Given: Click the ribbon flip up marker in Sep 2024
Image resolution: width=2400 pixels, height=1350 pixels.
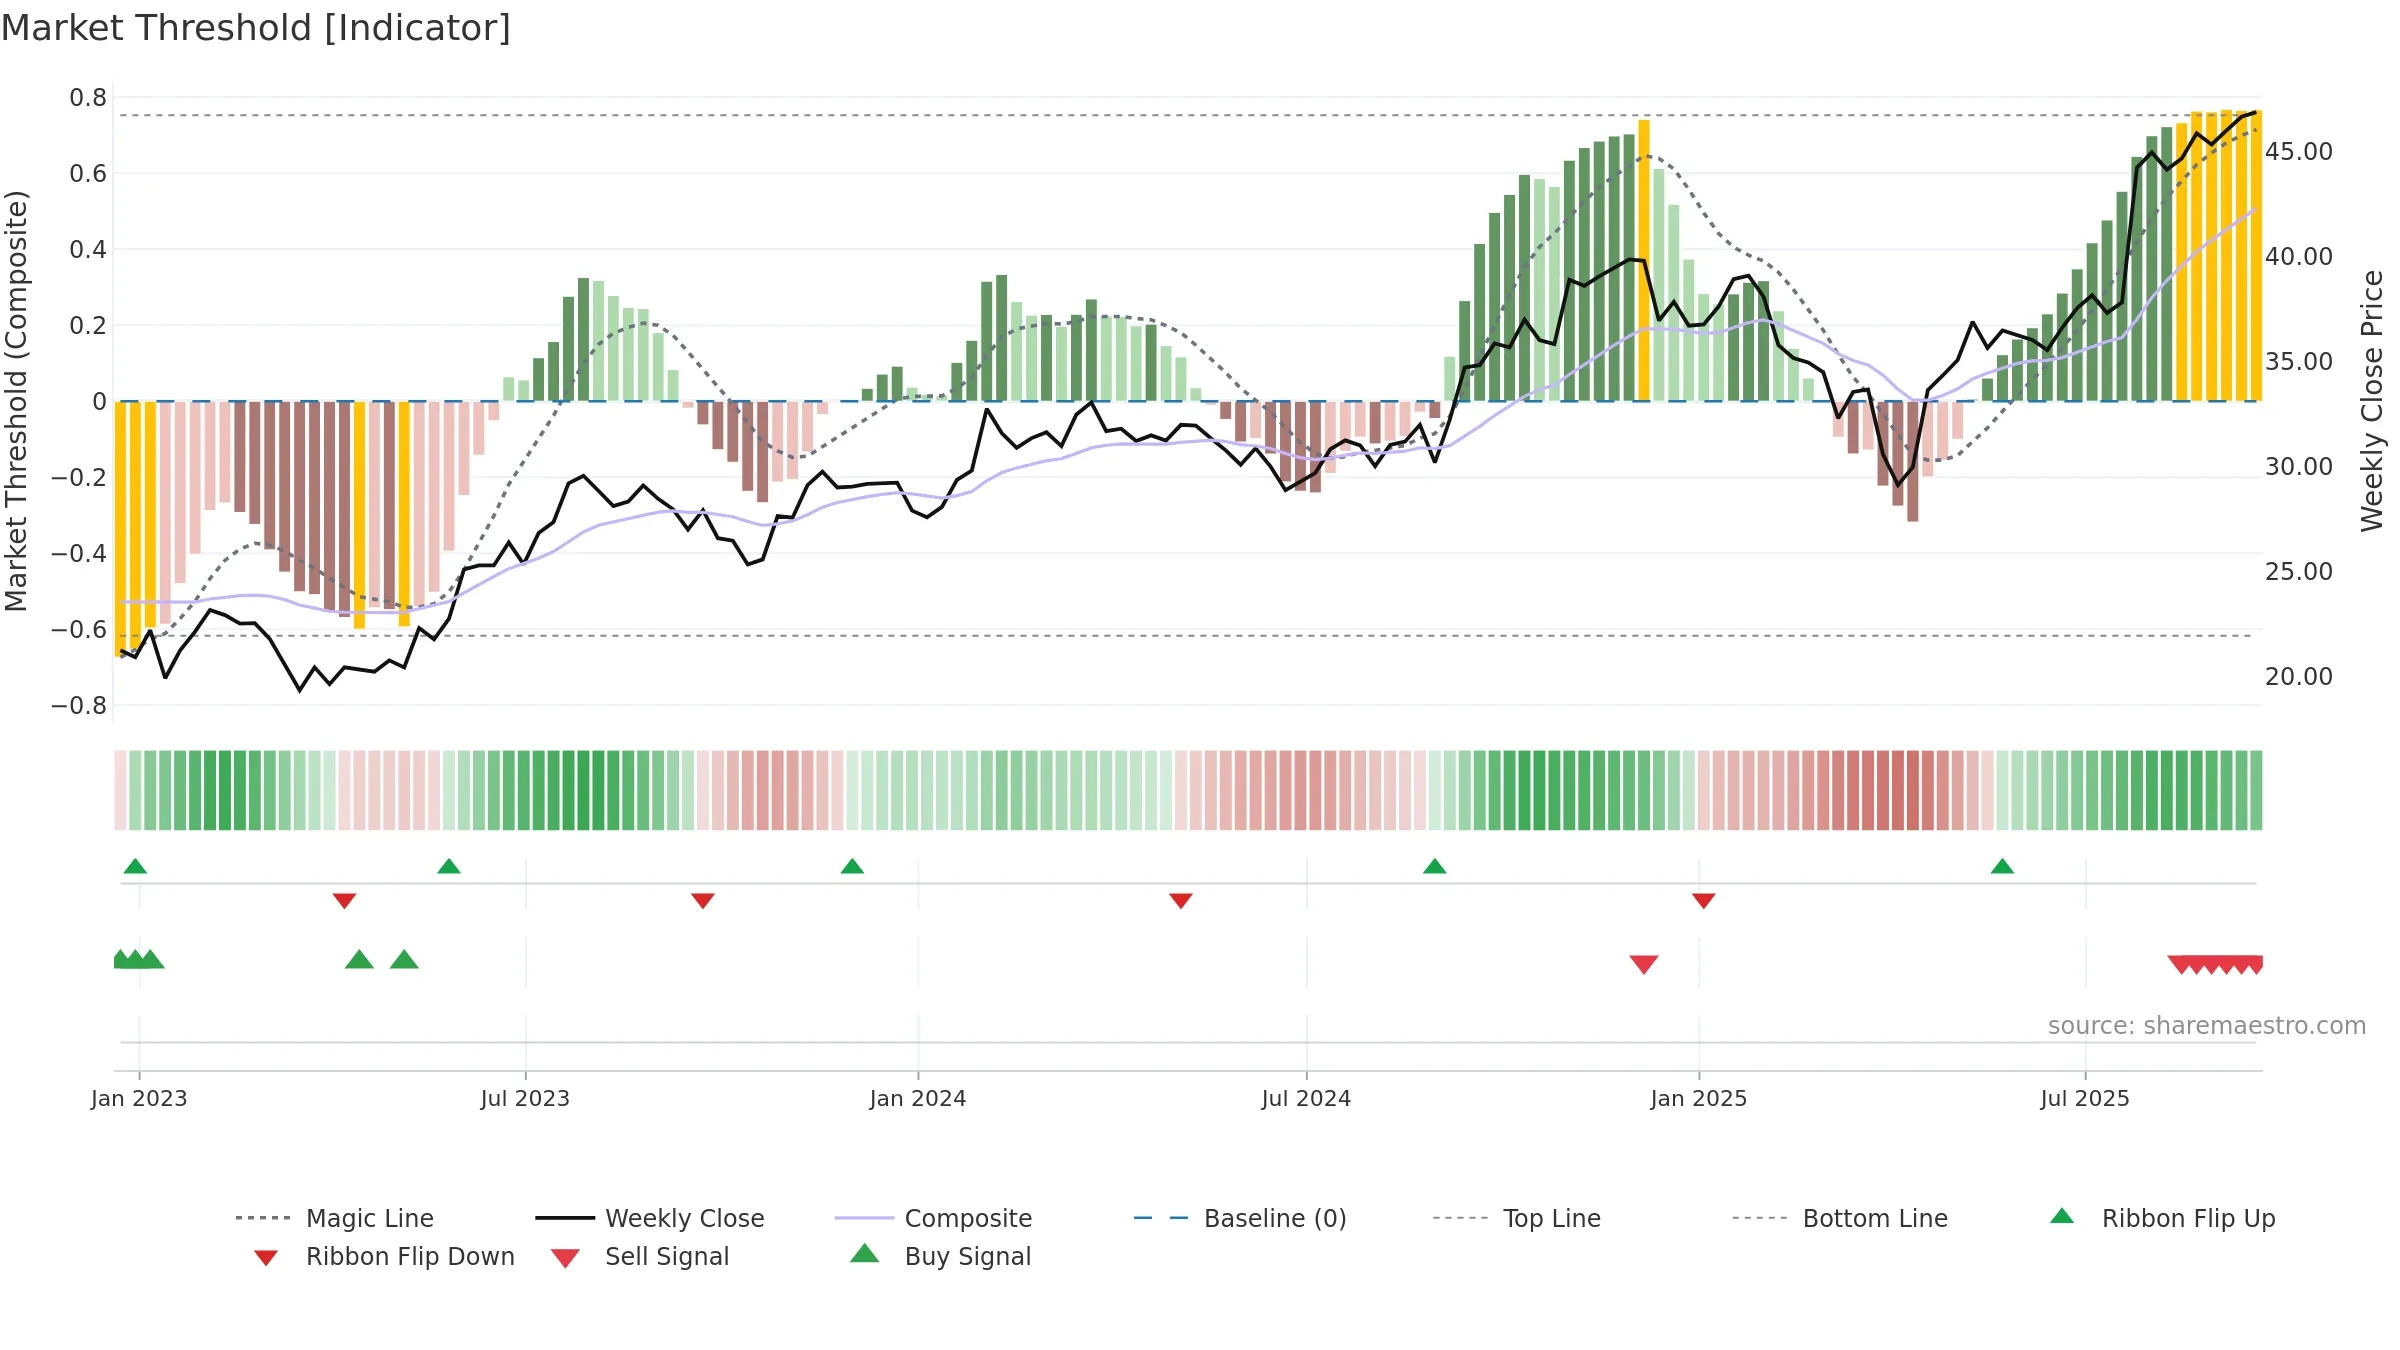Looking at the screenshot, I should 1435,866.
